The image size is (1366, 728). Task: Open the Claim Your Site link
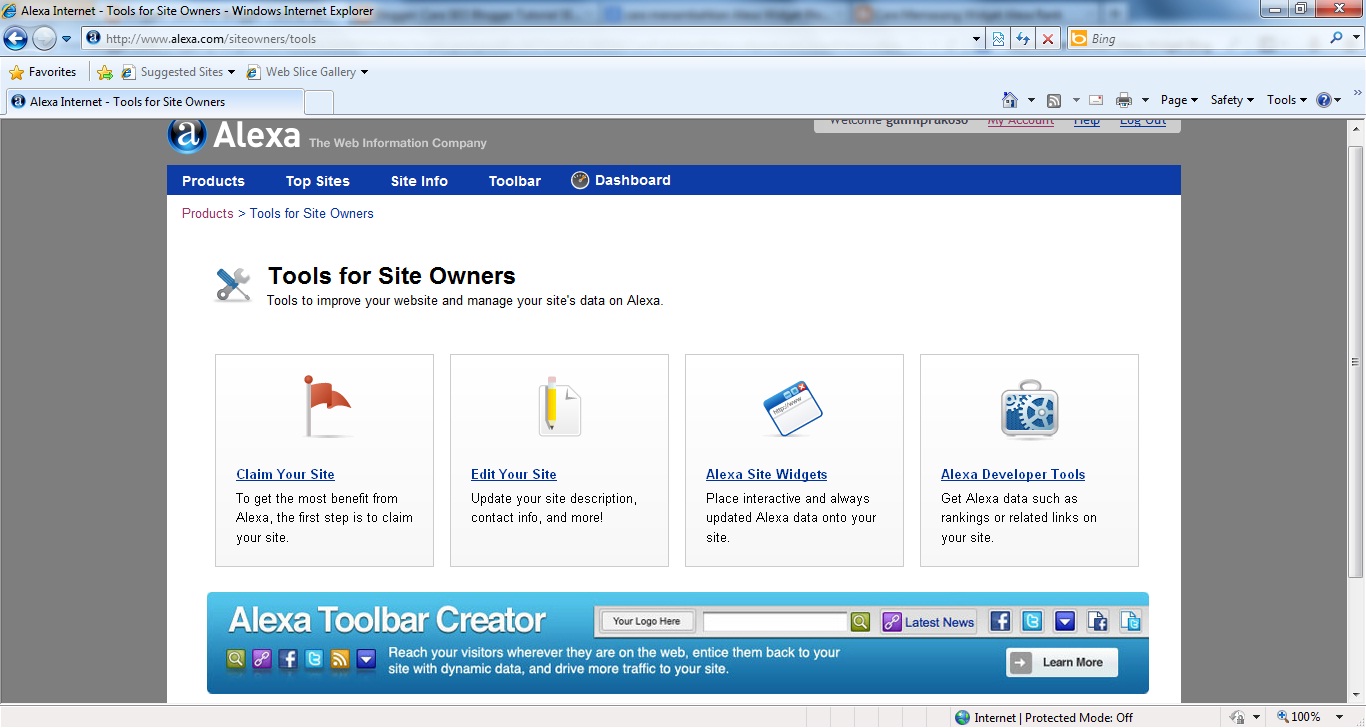pos(285,475)
